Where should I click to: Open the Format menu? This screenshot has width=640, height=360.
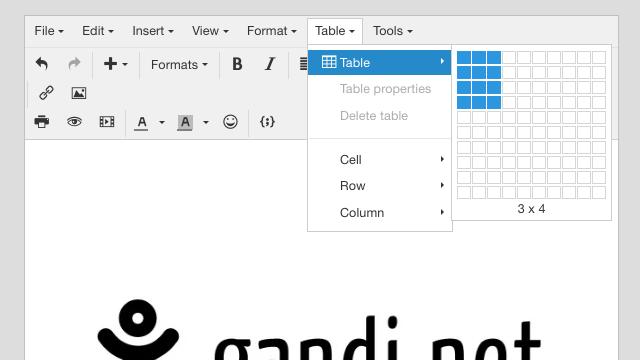(271, 31)
